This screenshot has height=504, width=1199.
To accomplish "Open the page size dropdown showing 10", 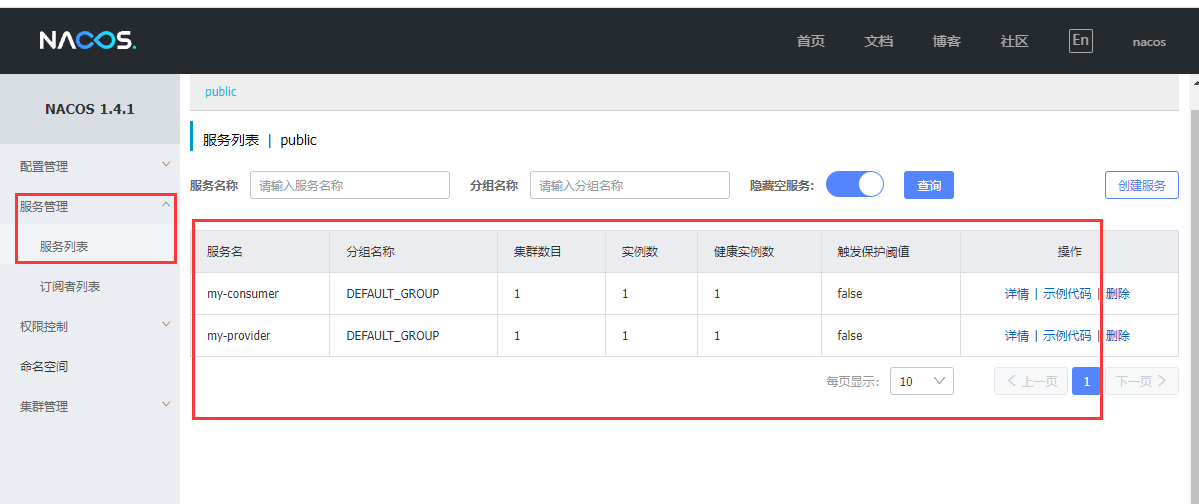I will tap(921, 381).
